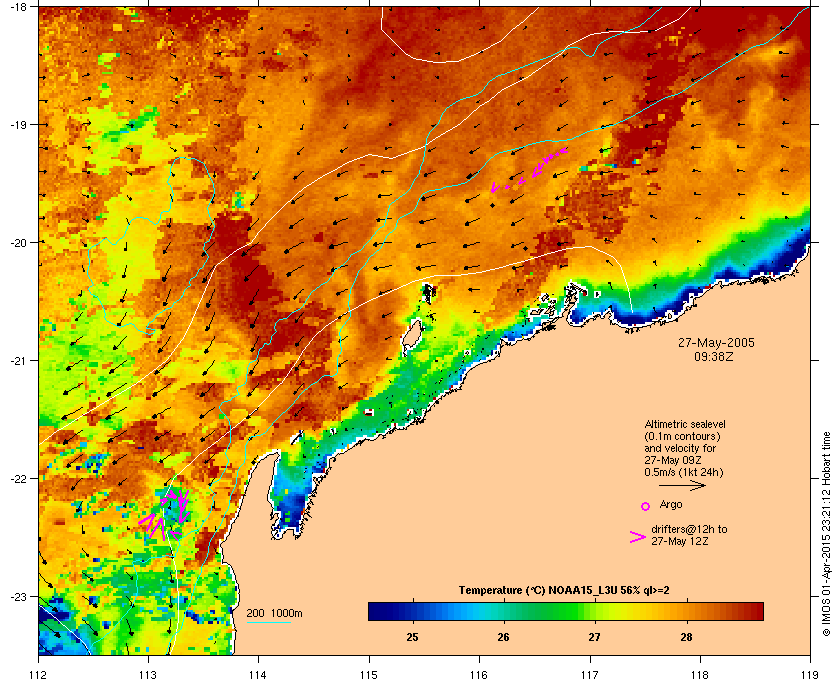Click the longitude axis label 113
Viewport: 840px width, 680px height.
[x=148, y=675]
